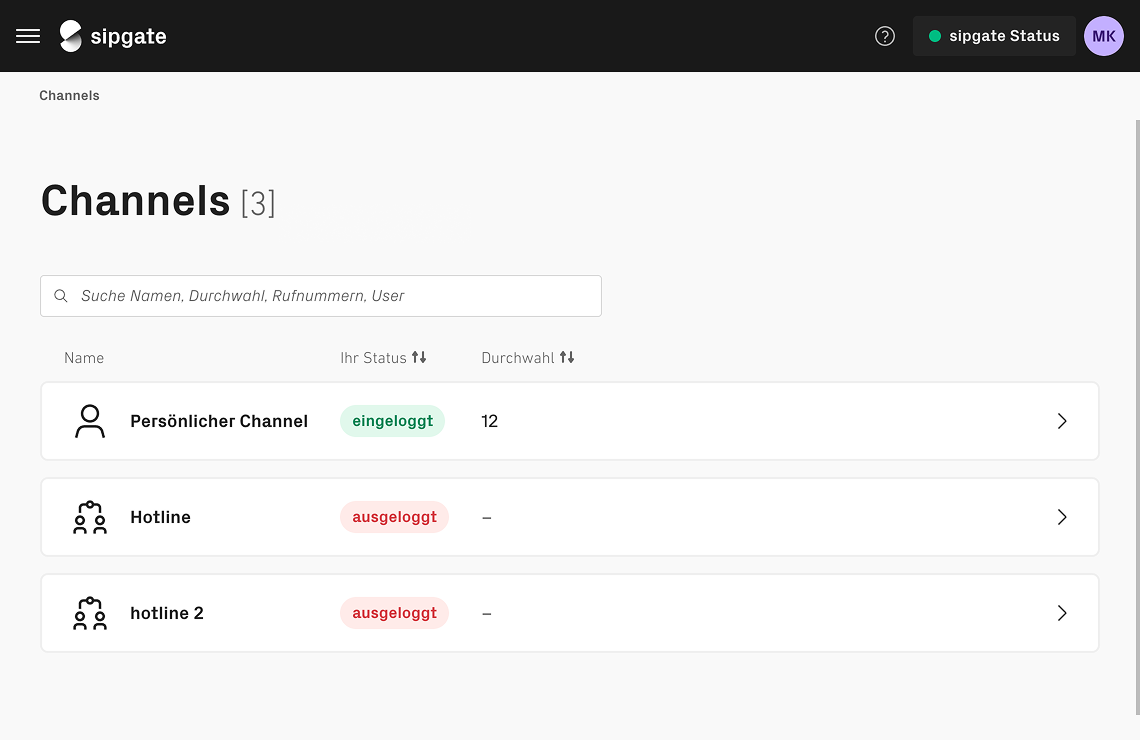Click the page's vertical scrollbar

pos(1136,400)
